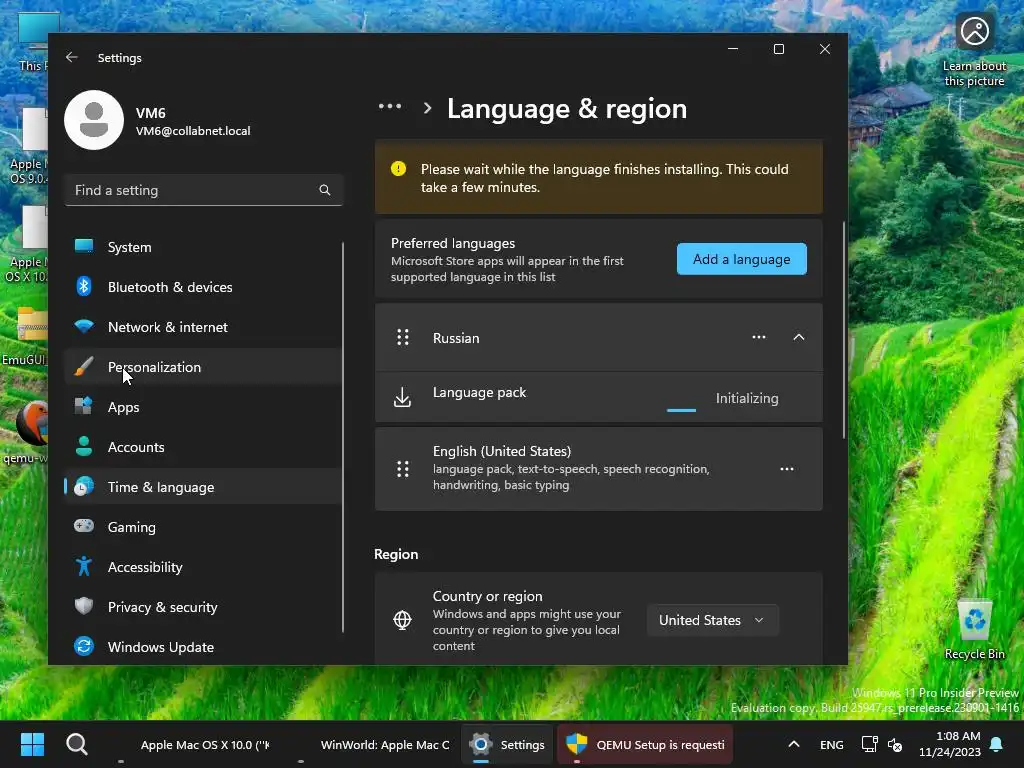Click the English (United States) language row
The width and height of the screenshot is (1024, 768).
(599, 469)
